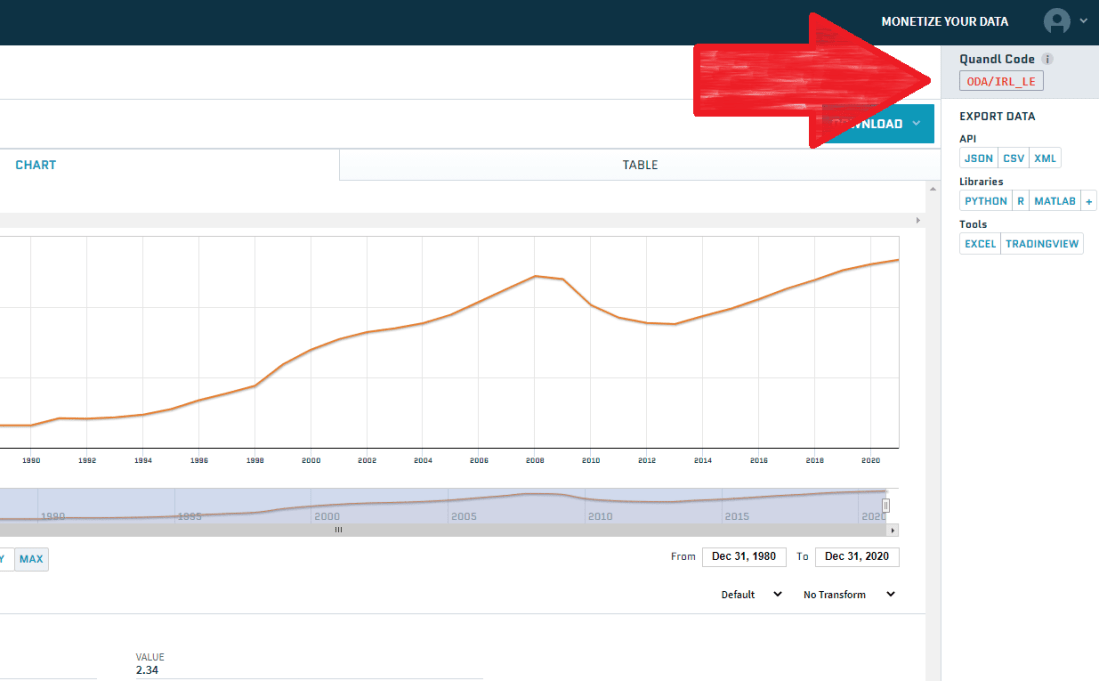Export data as JSON
This screenshot has width=1099, height=681.
point(978,158)
